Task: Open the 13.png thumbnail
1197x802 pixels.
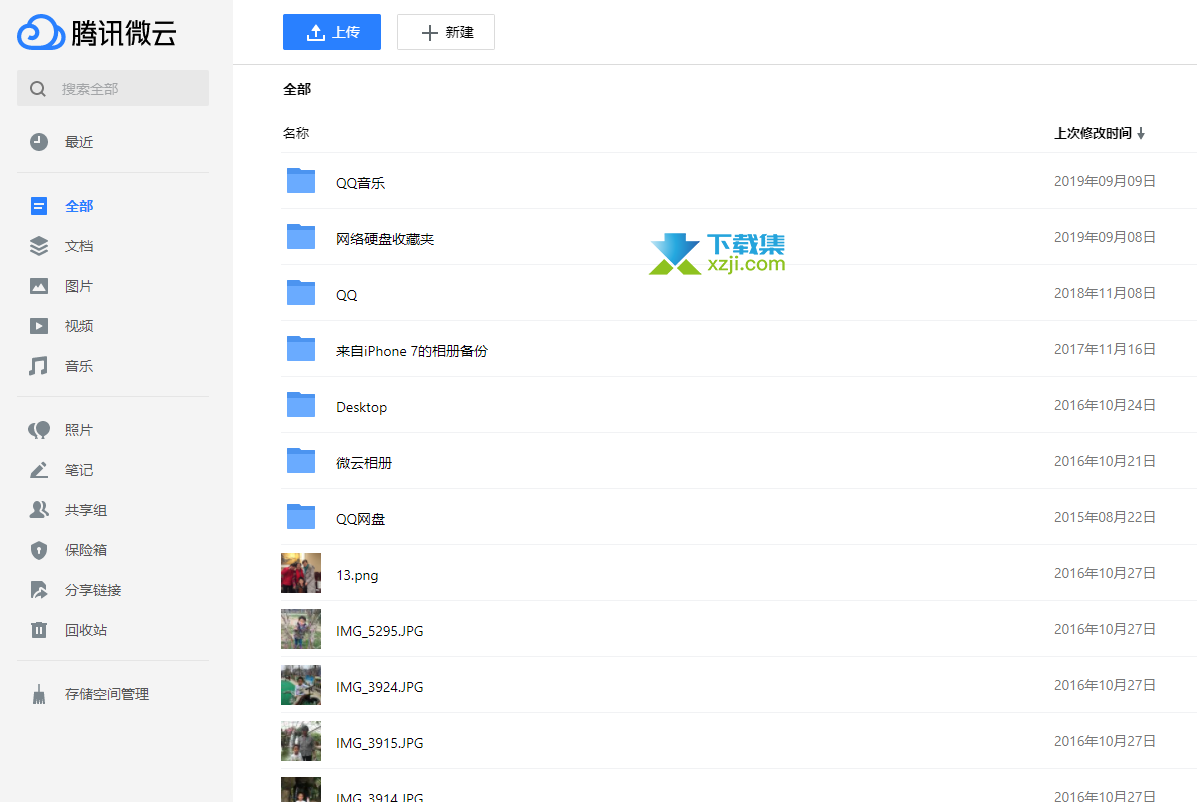Action: click(x=301, y=573)
